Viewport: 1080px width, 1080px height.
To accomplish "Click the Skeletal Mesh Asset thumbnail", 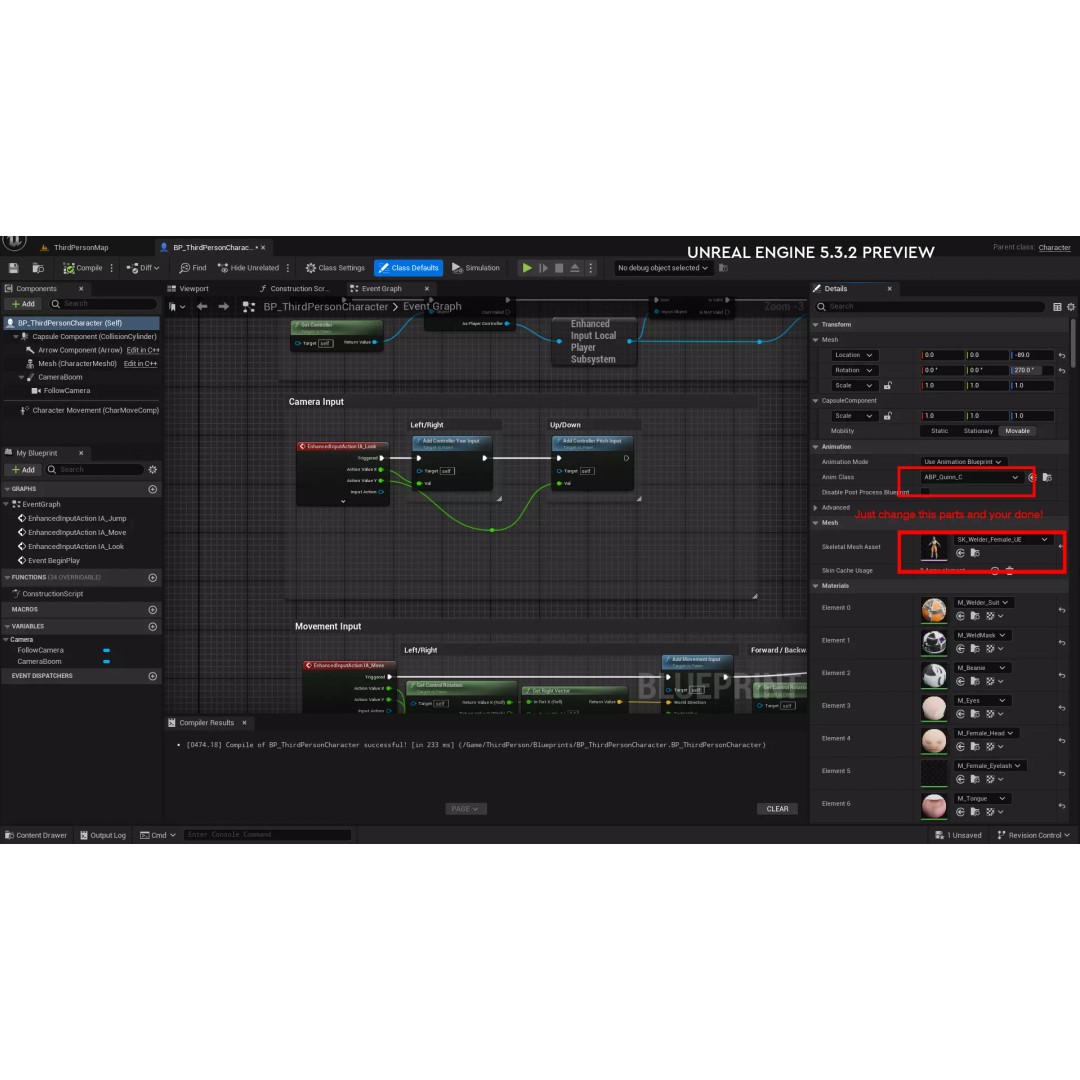I will click(934, 547).
